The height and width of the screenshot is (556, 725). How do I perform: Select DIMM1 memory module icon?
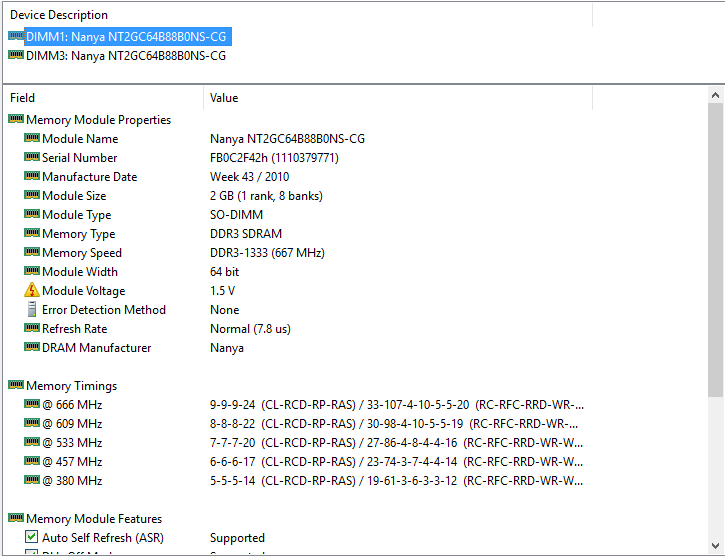tap(16, 36)
